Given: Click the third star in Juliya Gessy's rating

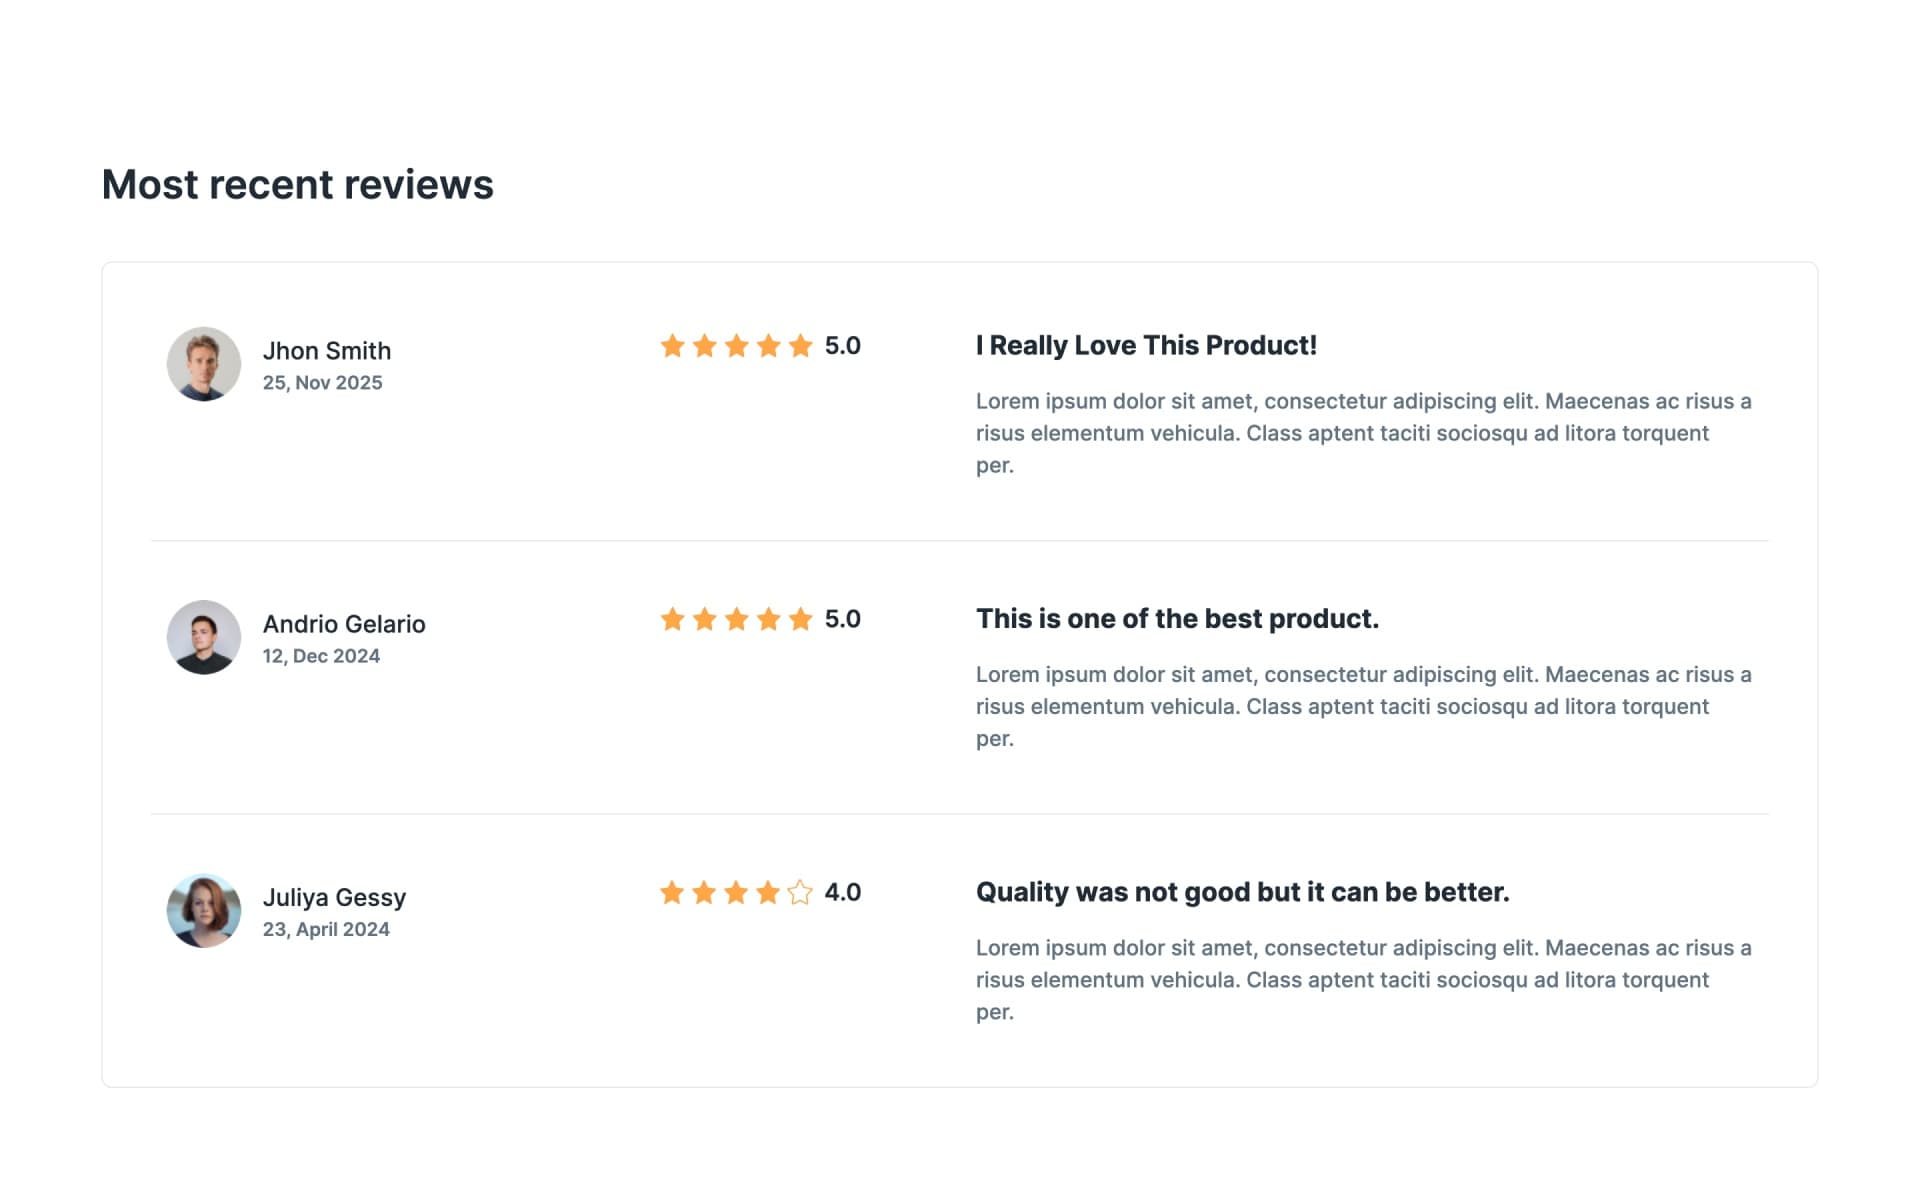Looking at the screenshot, I should (x=736, y=893).
